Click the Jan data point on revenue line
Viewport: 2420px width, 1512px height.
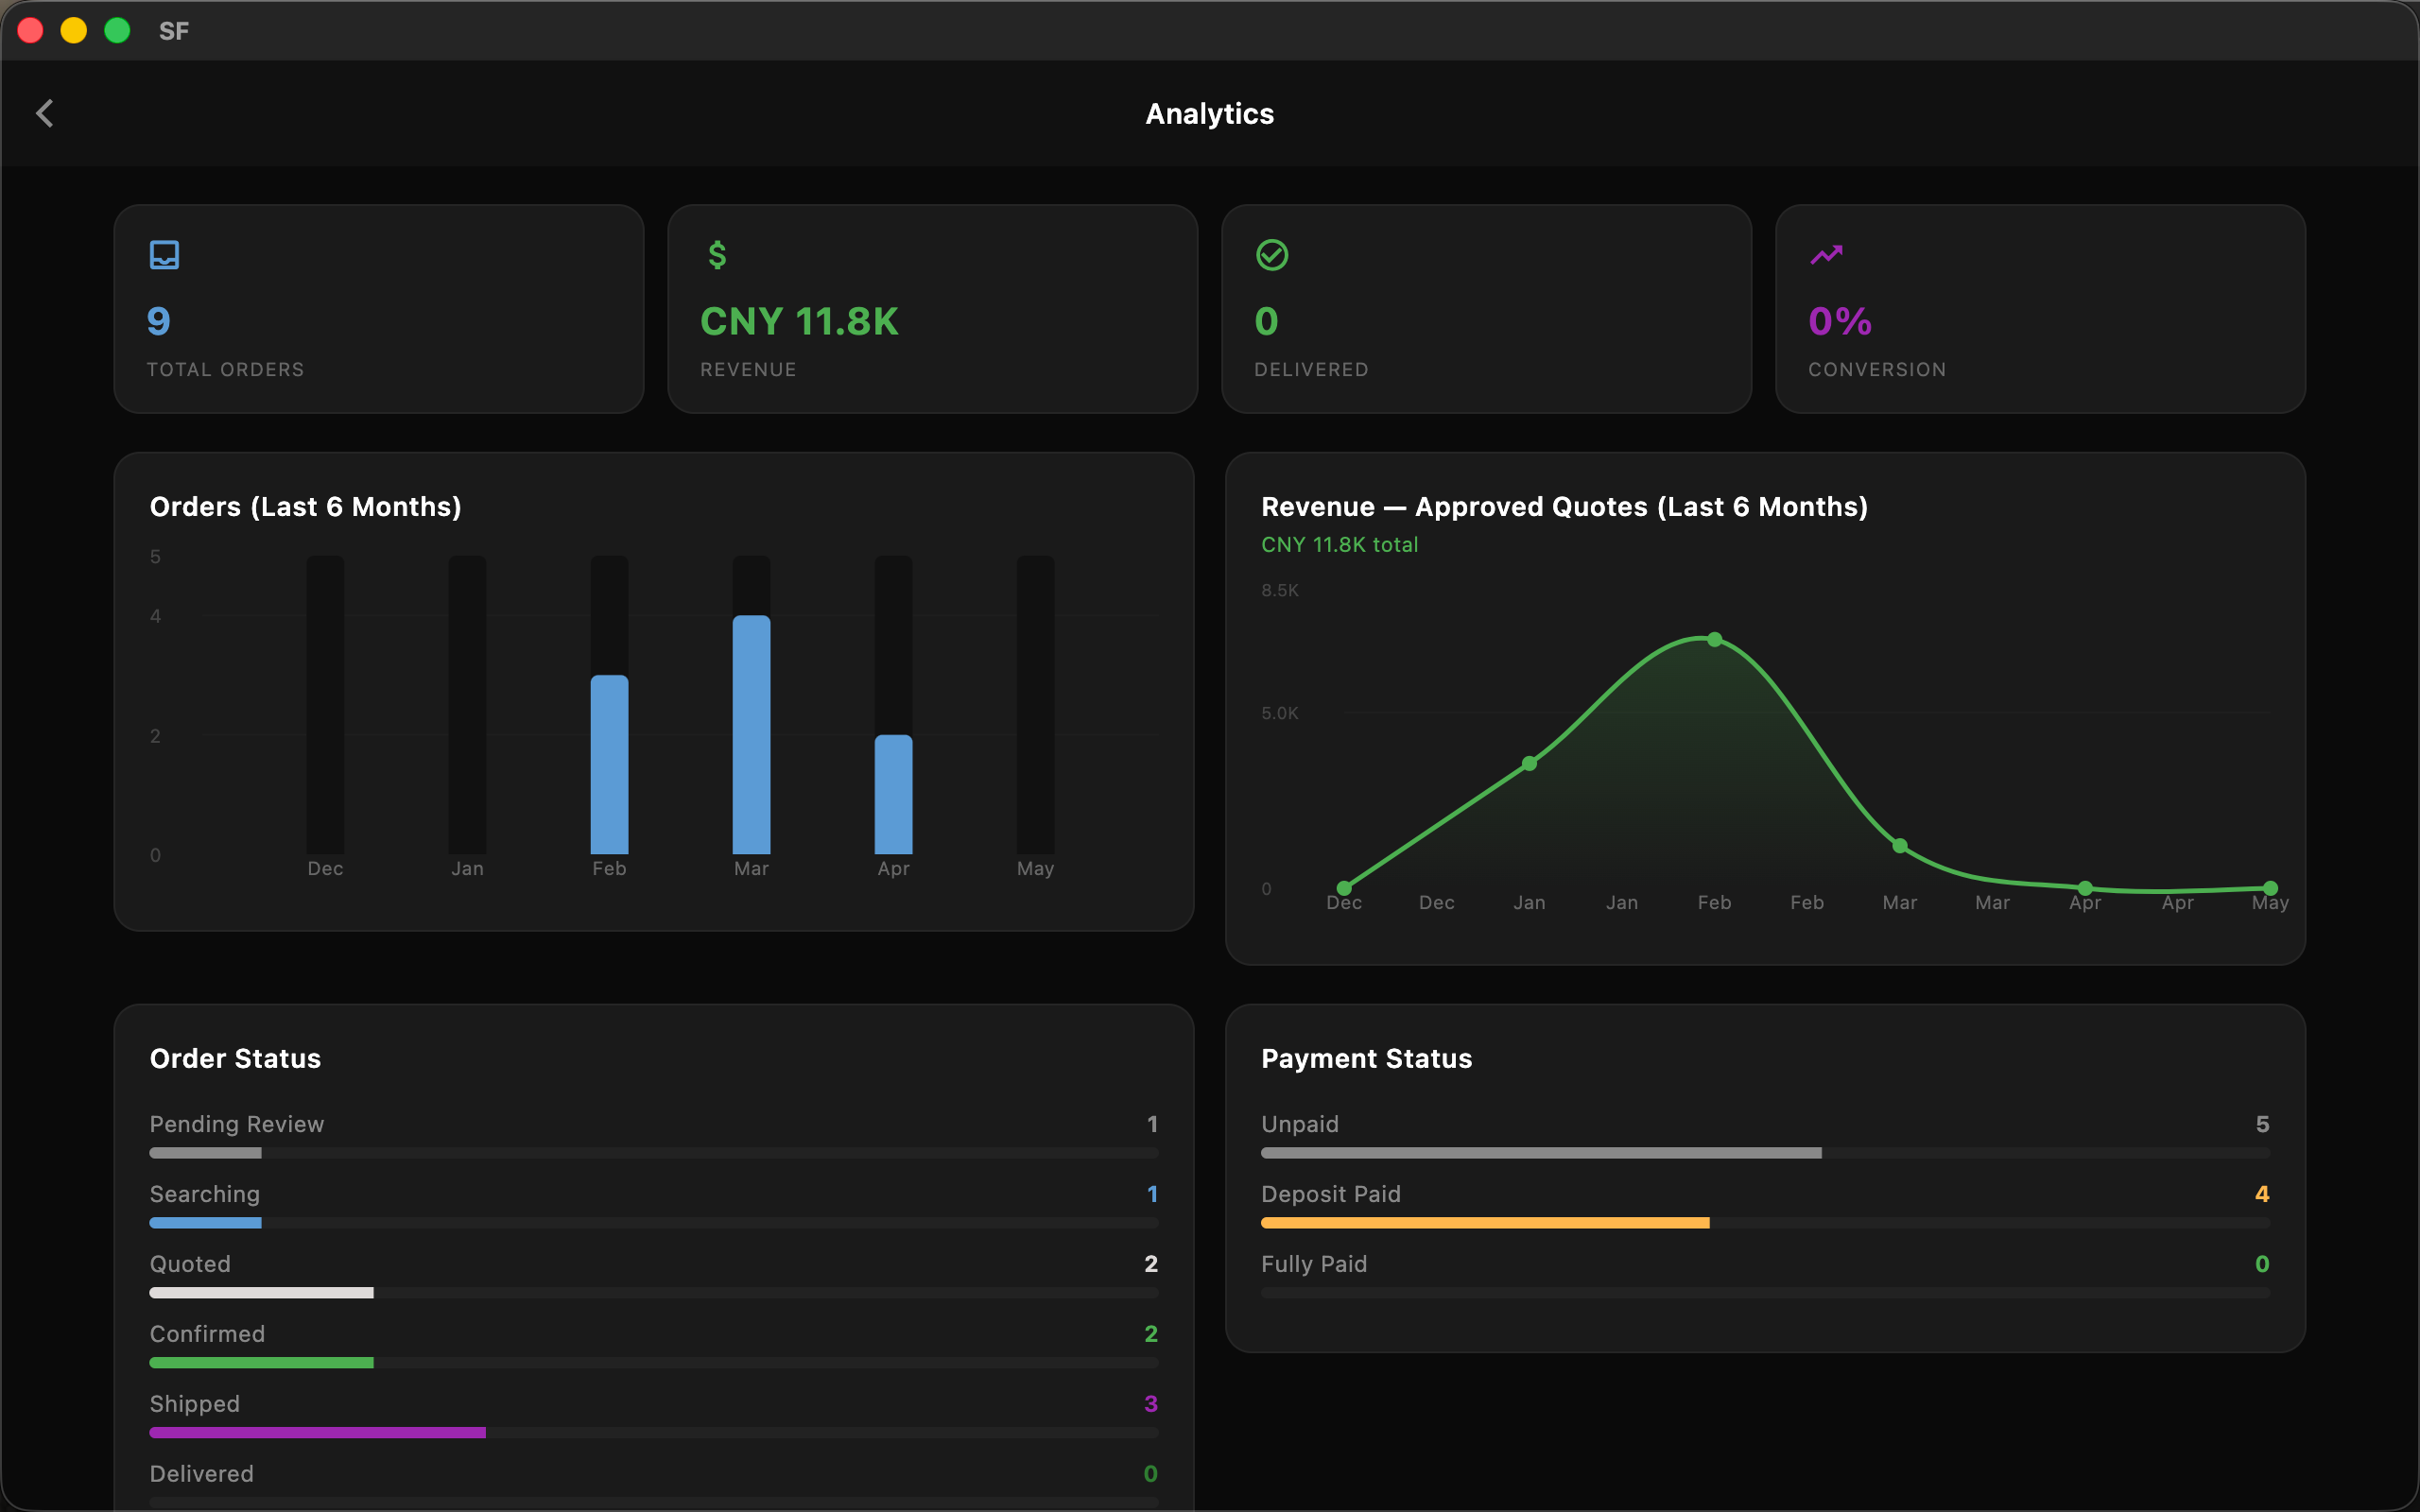point(1529,764)
